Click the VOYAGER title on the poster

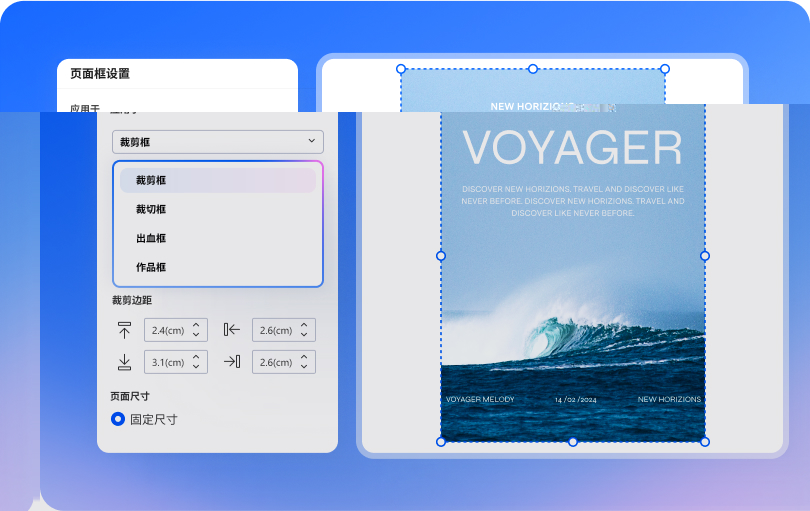tap(572, 149)
